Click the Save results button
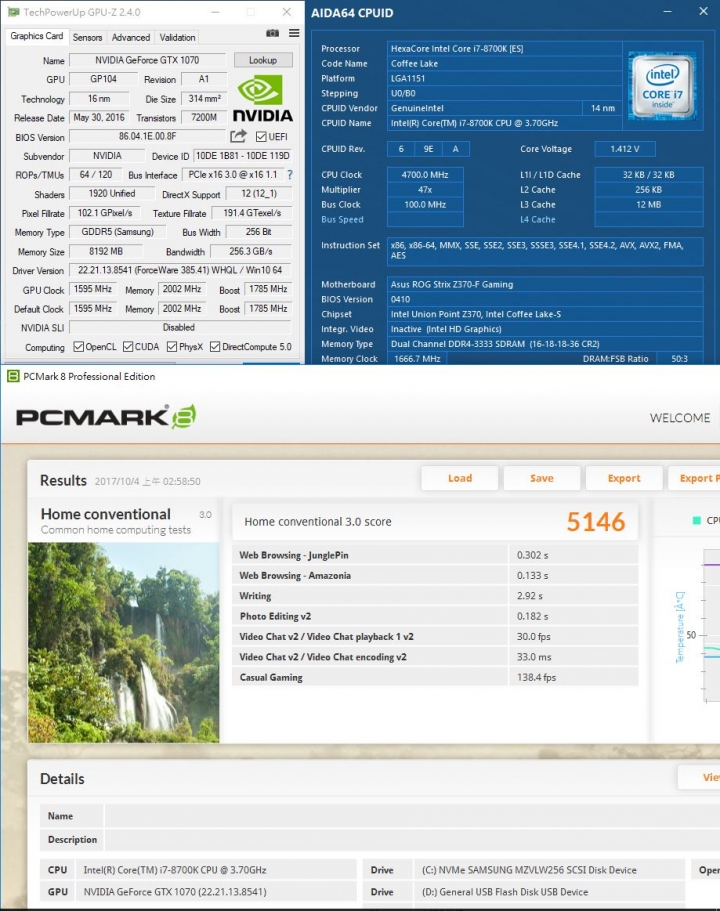 click(542, 478)
